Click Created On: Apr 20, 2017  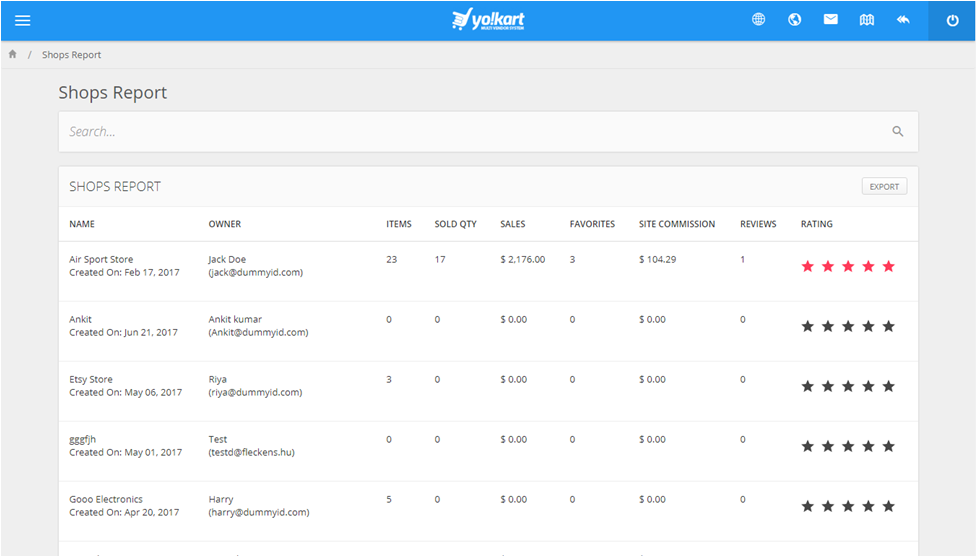(124, 512)
